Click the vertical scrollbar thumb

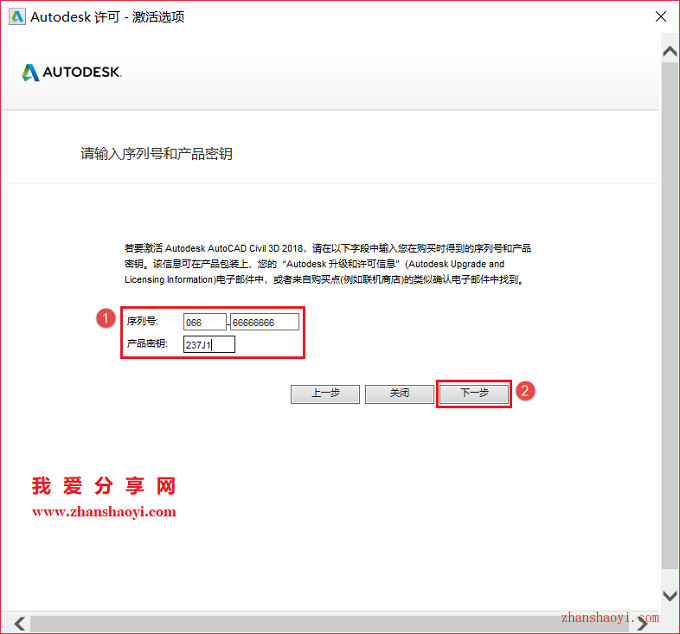[x=670, y=315]
